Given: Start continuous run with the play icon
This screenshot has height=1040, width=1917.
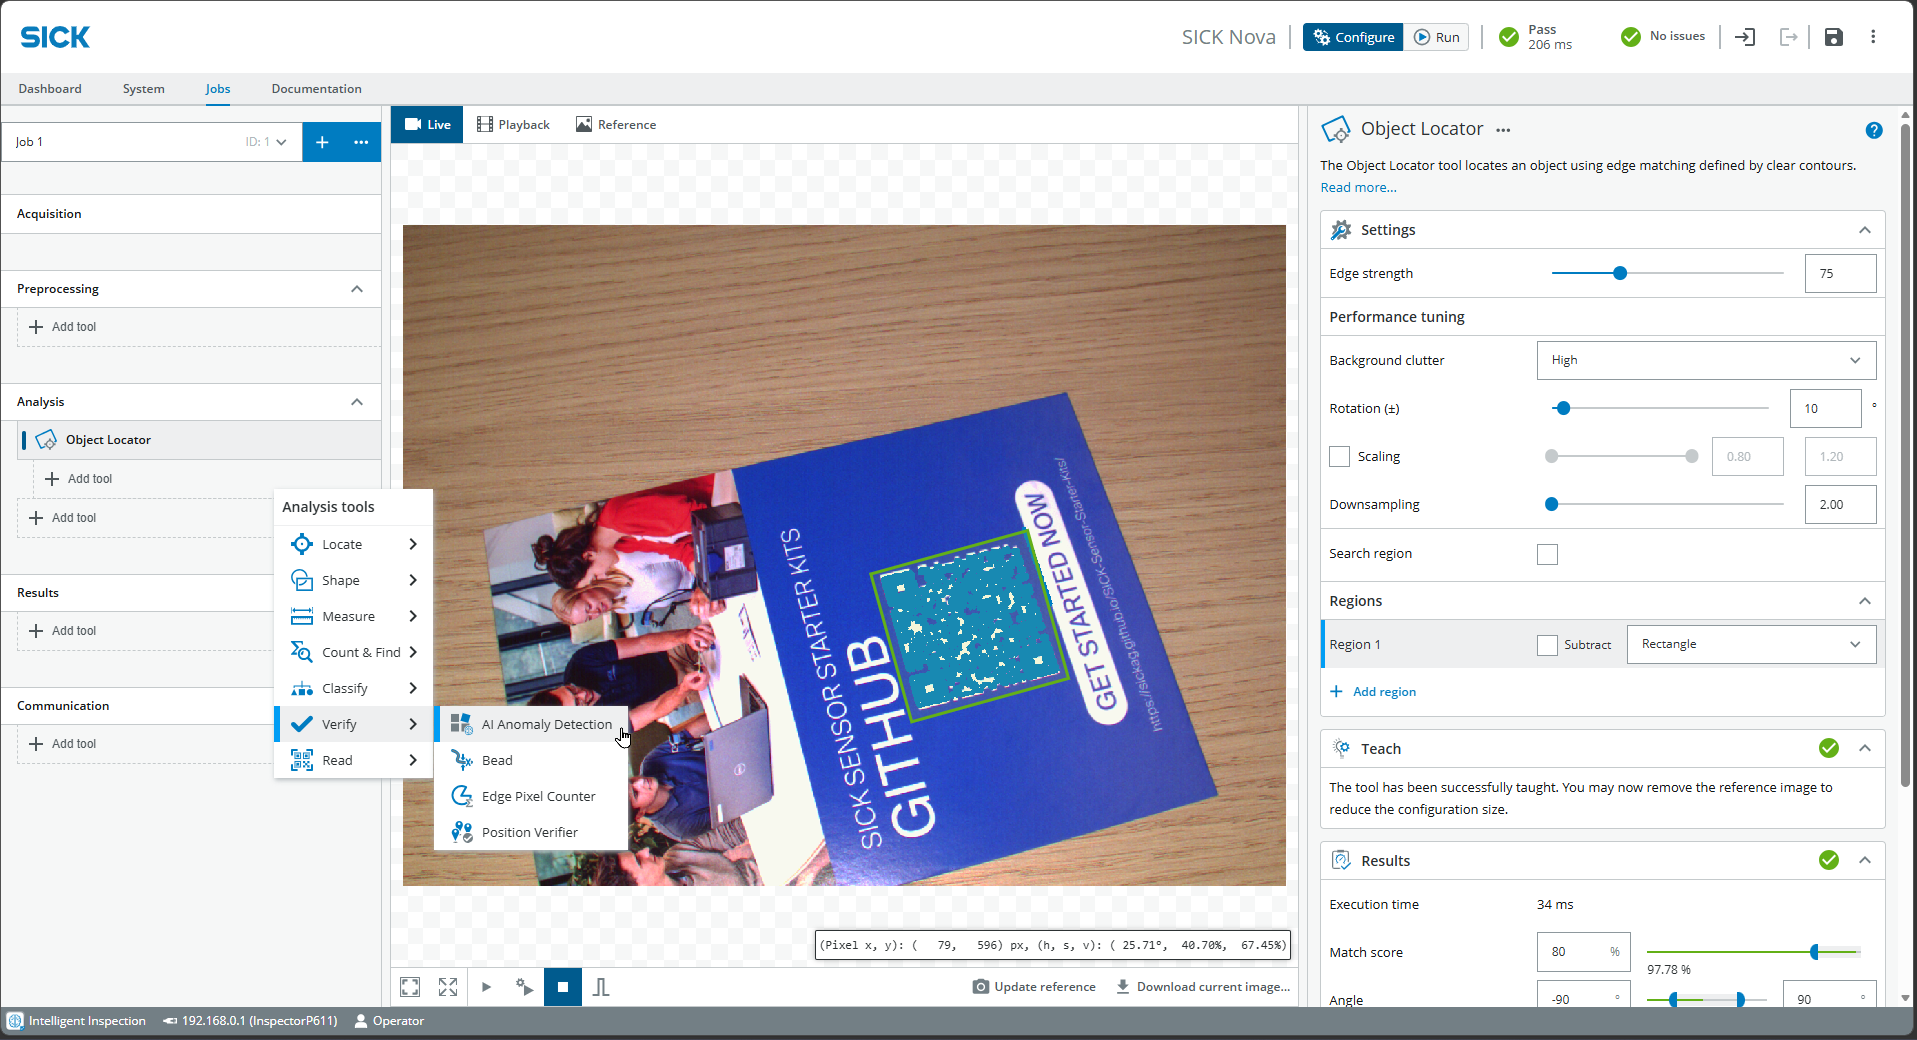Looking at the screenshot, I should tap(486, 987).
